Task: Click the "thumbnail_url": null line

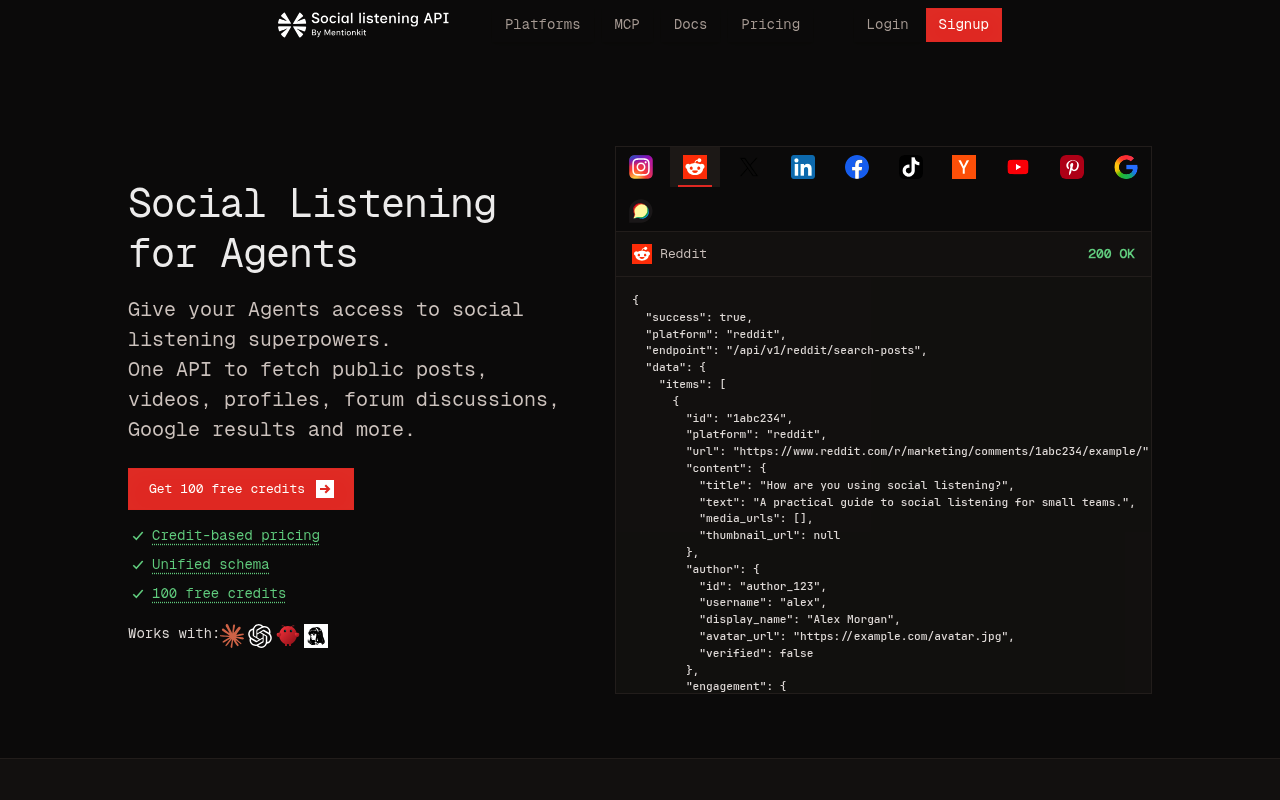Action: (x=770, y=535)
